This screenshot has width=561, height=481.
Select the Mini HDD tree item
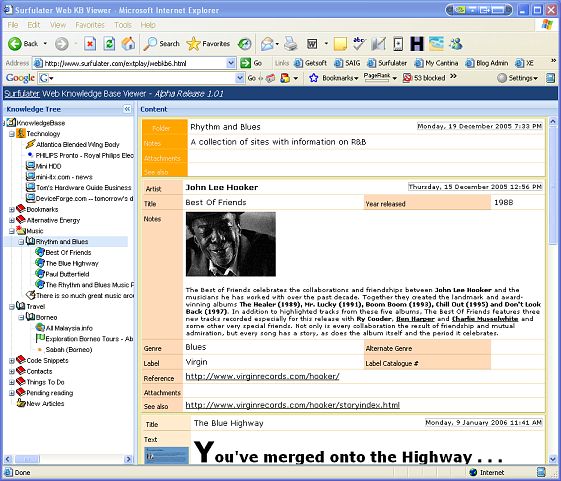[49, 166]
